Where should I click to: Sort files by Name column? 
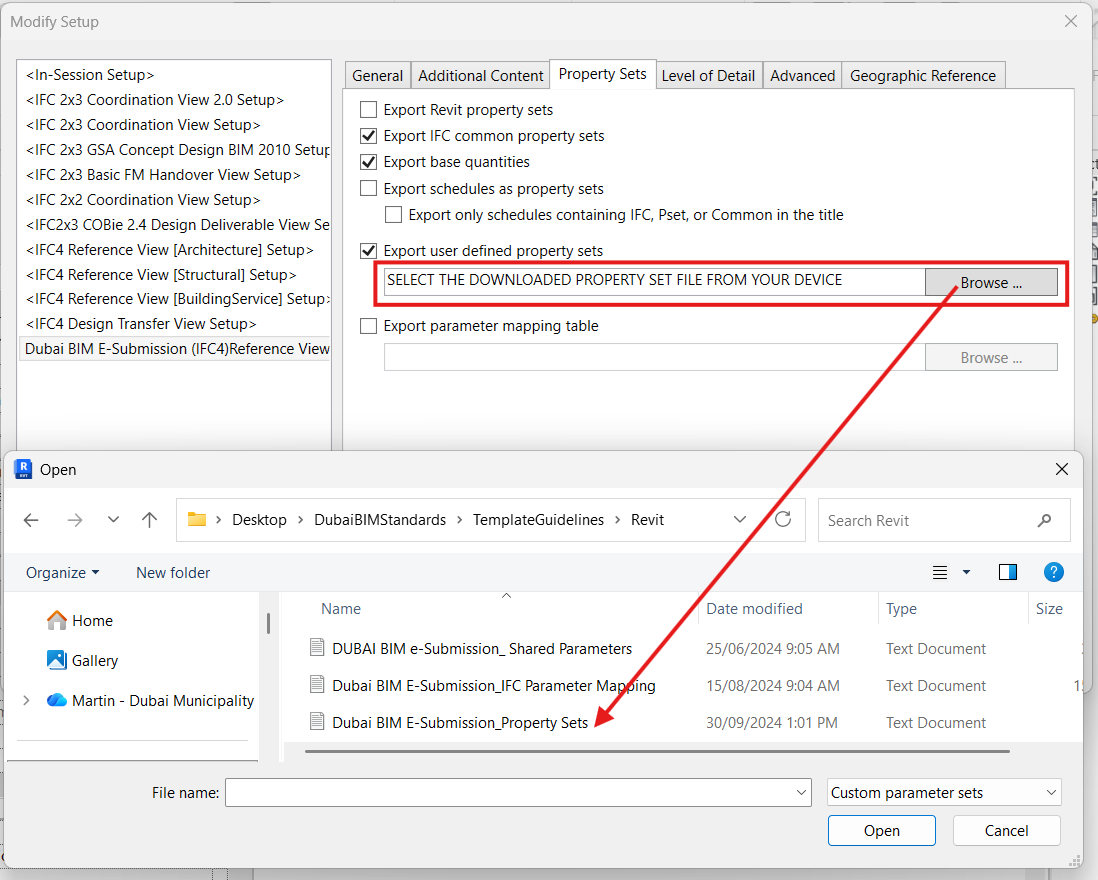click(x=340, y=609)
